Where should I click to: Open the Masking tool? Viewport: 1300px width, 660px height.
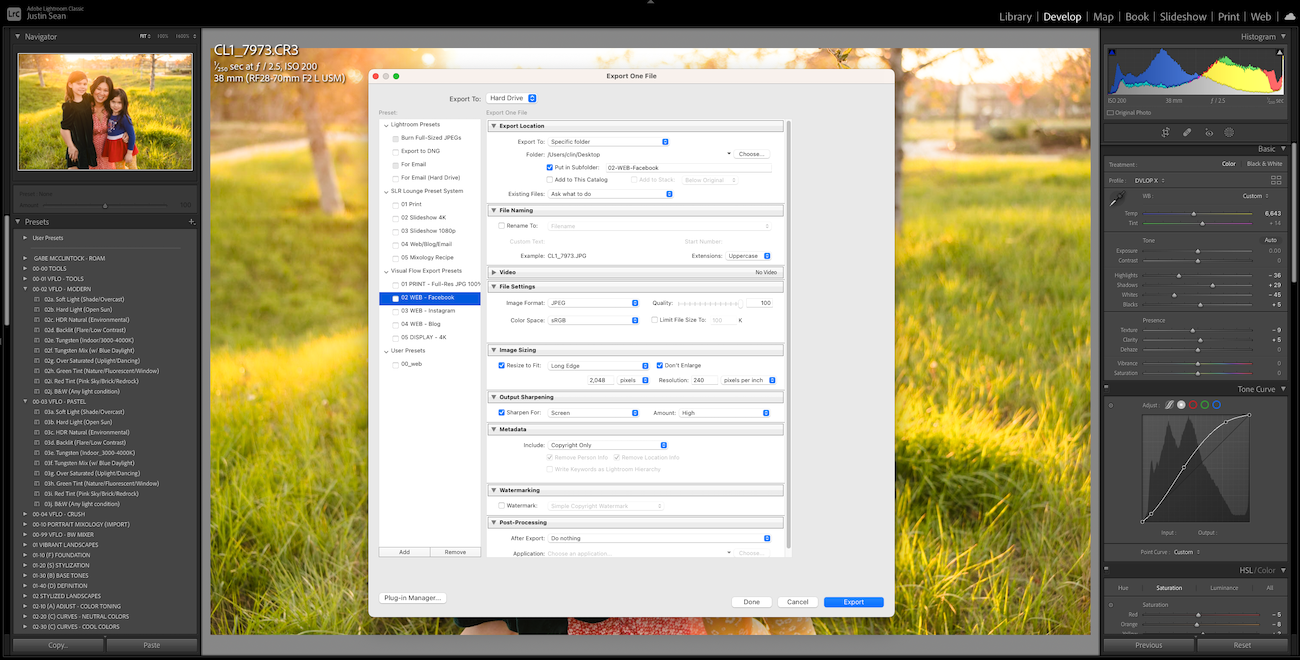tap(1228, 132)
